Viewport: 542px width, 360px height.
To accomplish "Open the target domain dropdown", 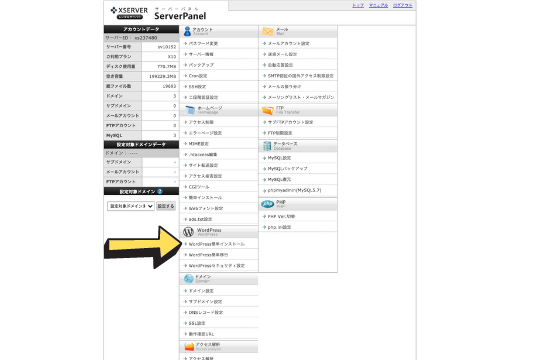I will pyautogui.click(x=131, y=206).
